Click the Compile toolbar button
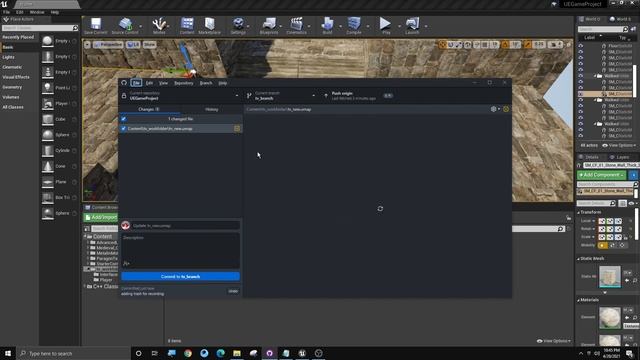The width and height of the screenshot is (640, 360). click(354, 26)
